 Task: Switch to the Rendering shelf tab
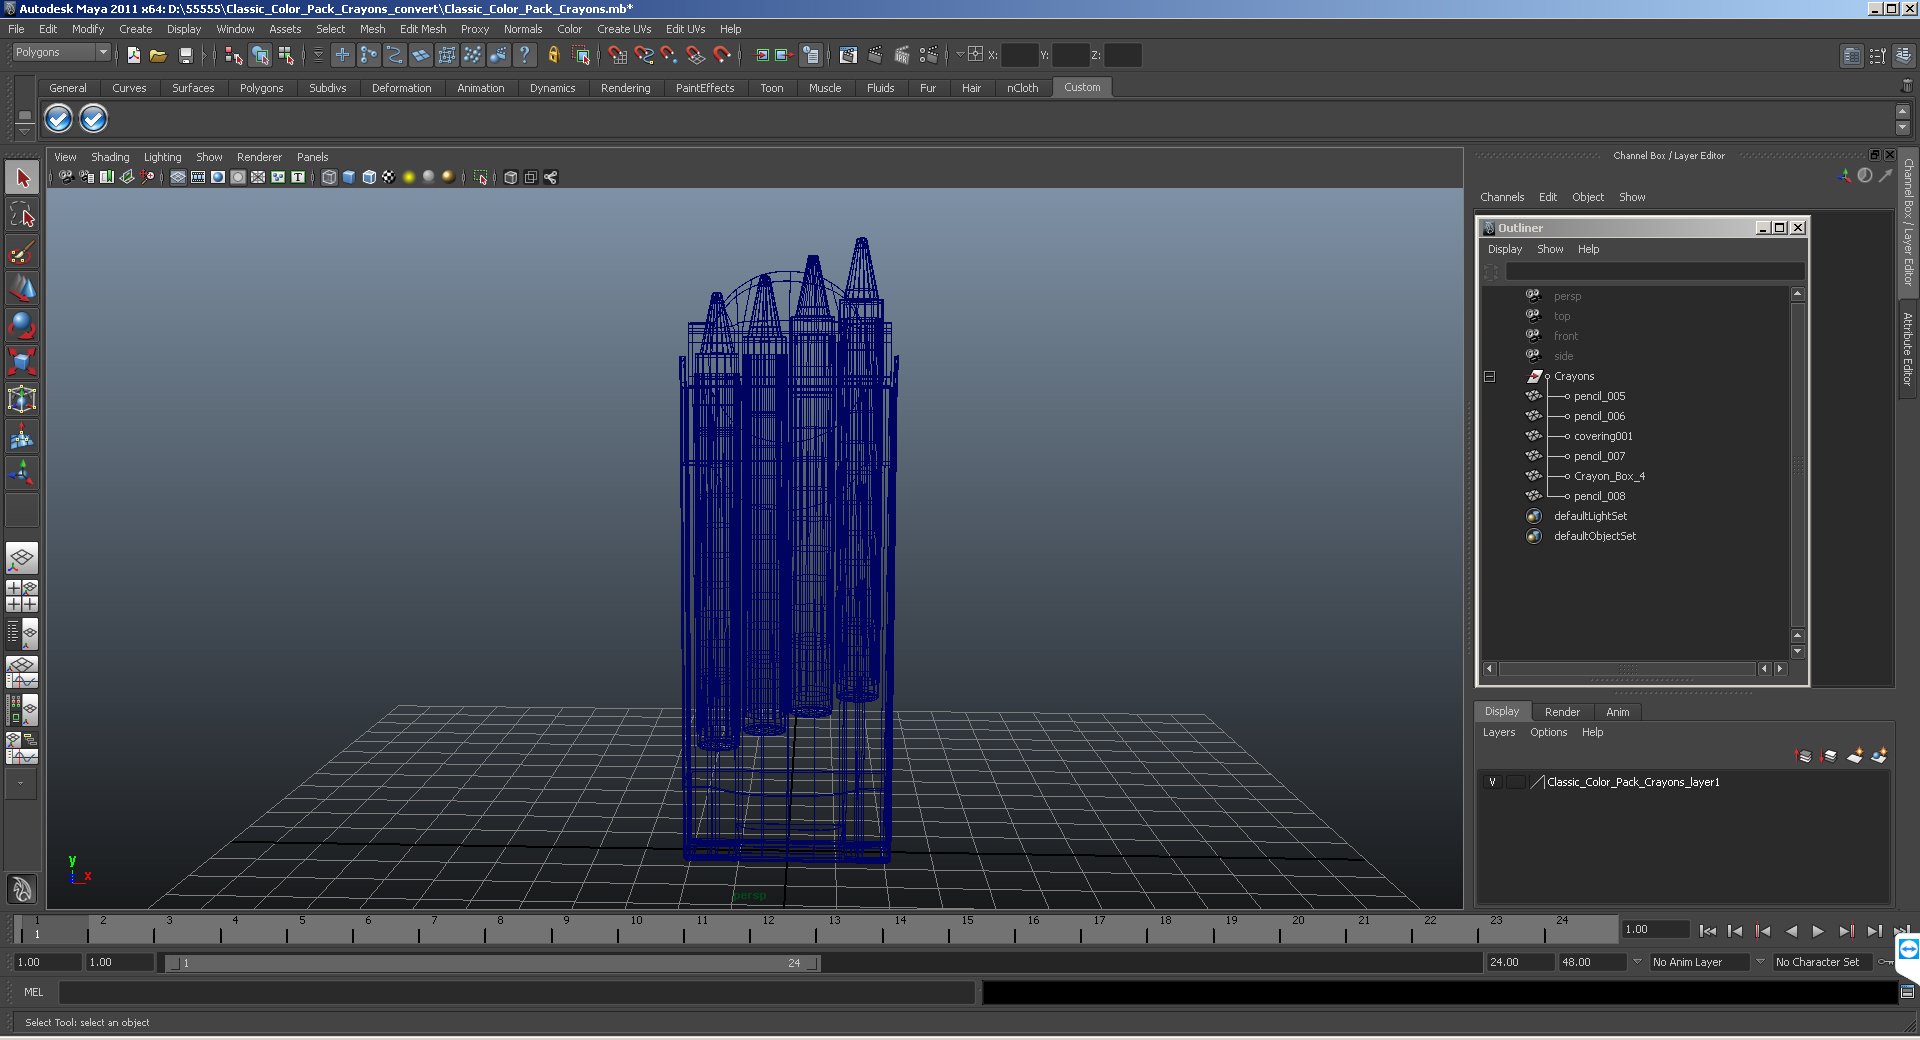click(x=625, y=88)
